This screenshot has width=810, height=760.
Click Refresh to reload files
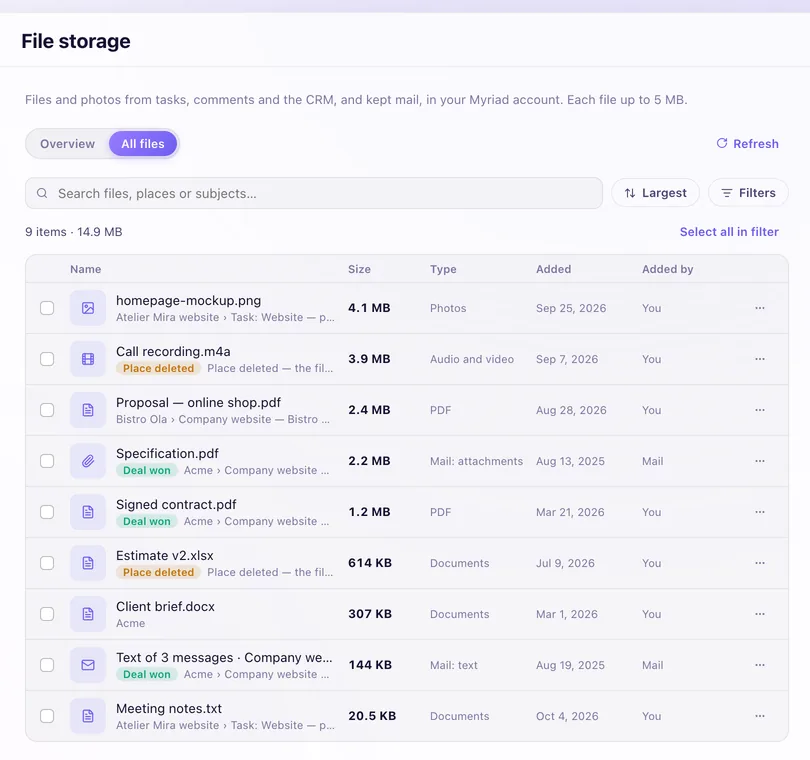tap(747, 144)
